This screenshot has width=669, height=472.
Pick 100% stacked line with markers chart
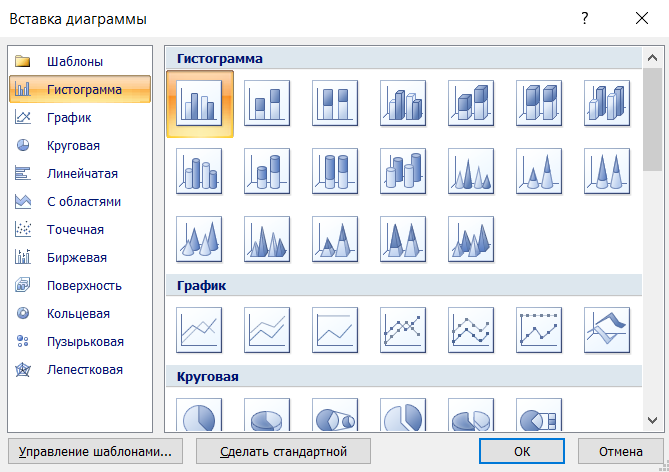(x=539, y=330)
